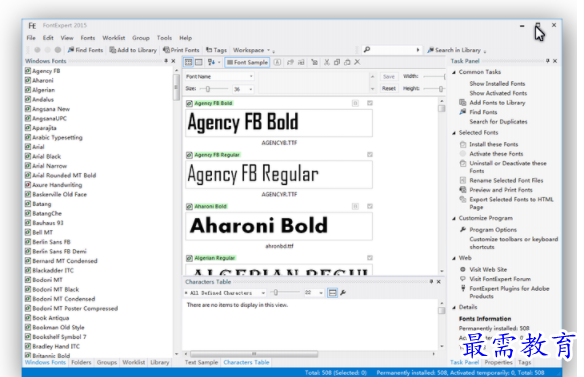Pin the Task Panel
584x377 pixels.
coord(548,61)
